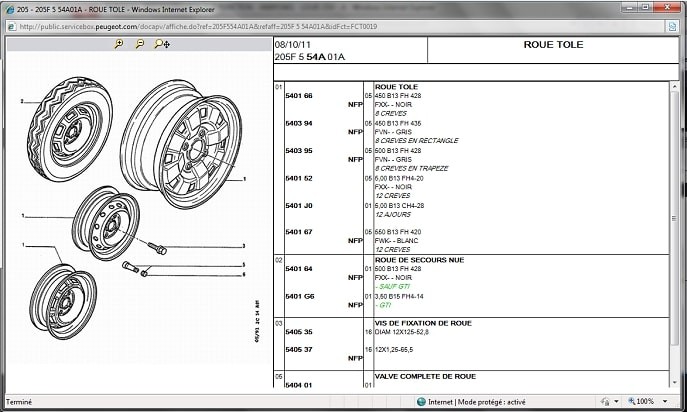Click the 100% zoom level button

pos(641,401)
